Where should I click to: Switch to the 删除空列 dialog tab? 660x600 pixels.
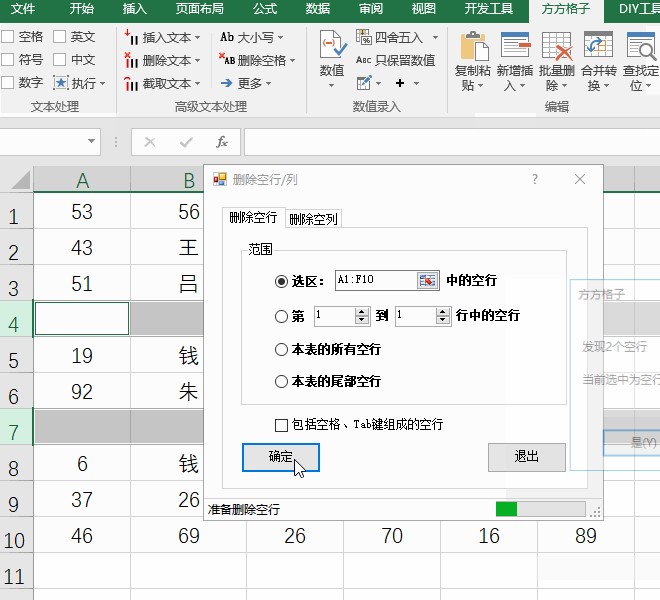[314, 219]
